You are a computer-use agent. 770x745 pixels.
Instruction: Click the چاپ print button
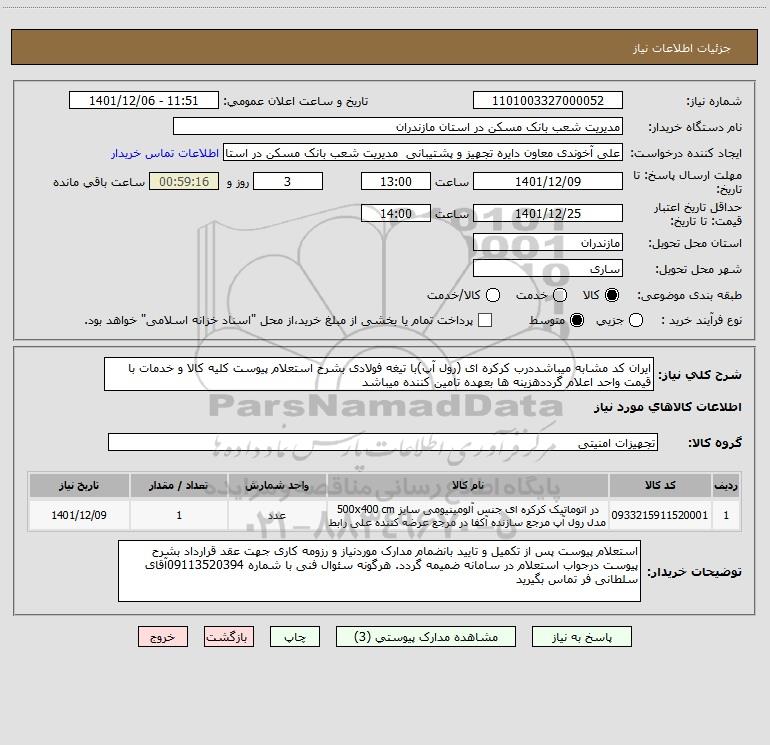point(295,637)
